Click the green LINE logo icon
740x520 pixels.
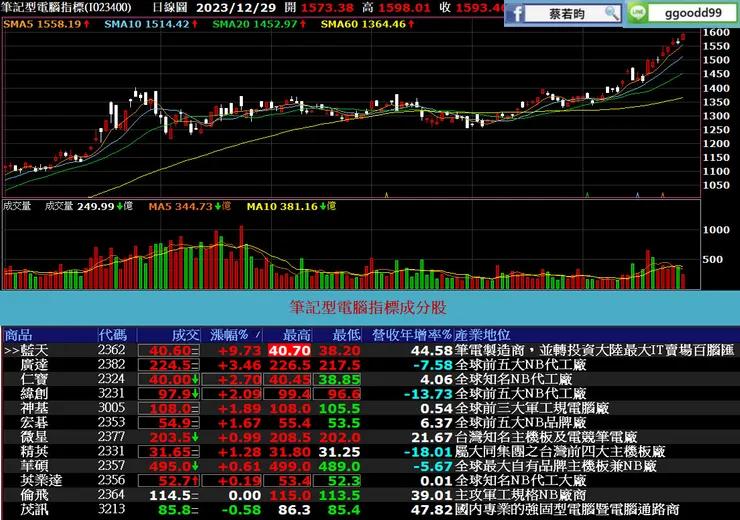click(638, 13)
